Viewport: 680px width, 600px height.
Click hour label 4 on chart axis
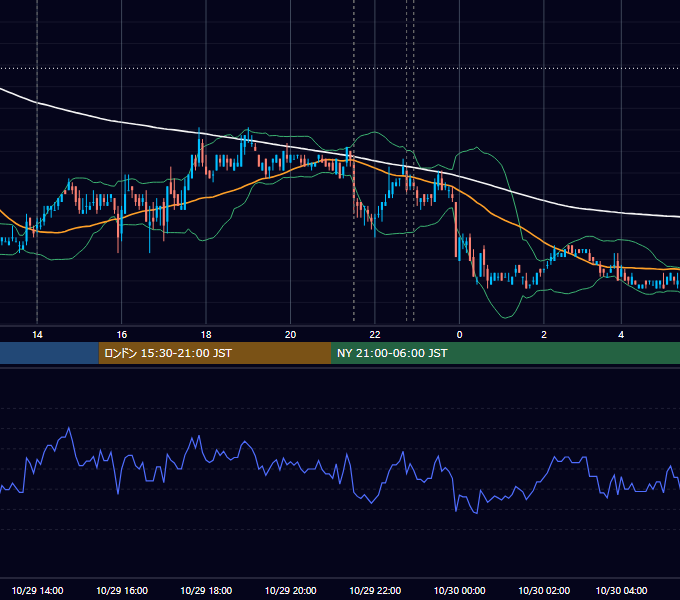(x=621, y=335)
